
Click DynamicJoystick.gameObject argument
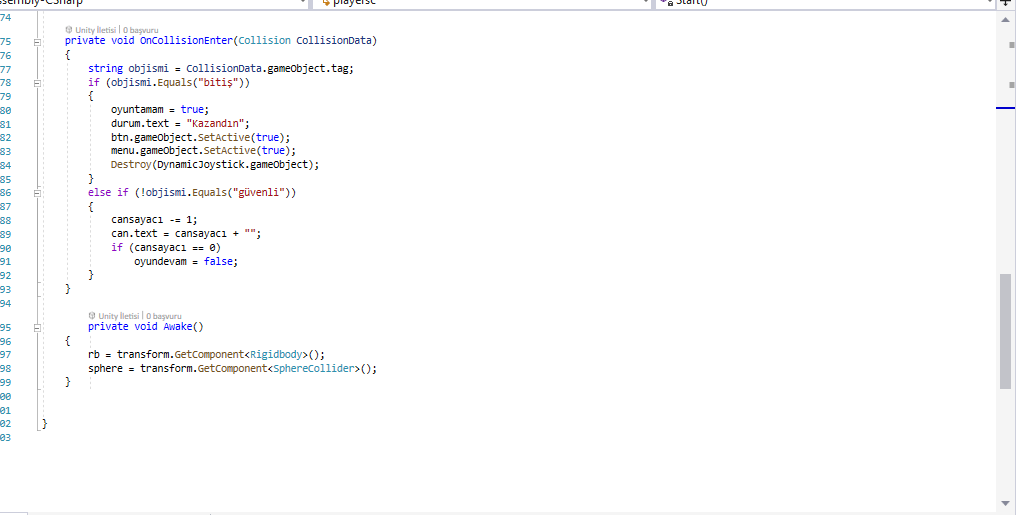(232, 165)
